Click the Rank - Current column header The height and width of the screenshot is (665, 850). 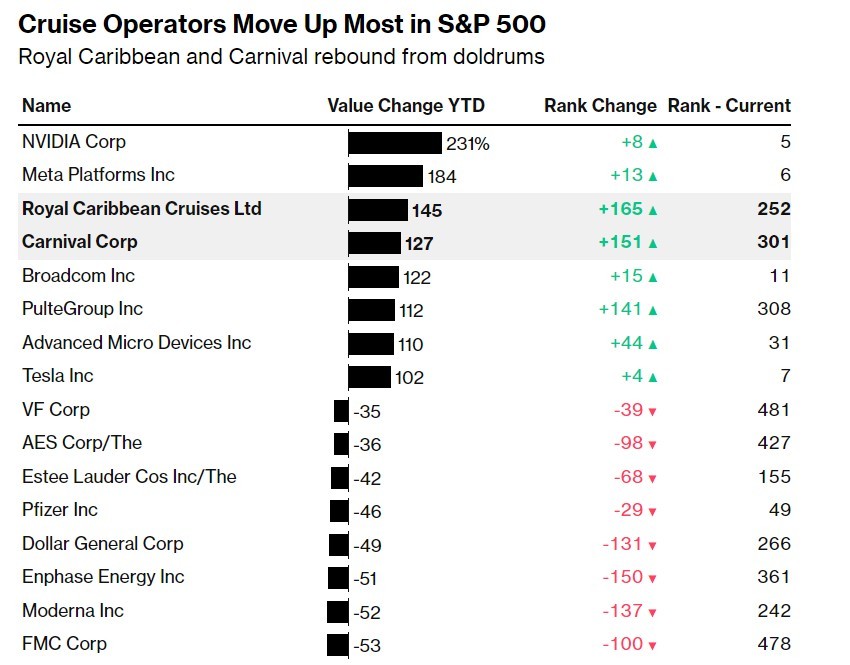coord(729,106)
